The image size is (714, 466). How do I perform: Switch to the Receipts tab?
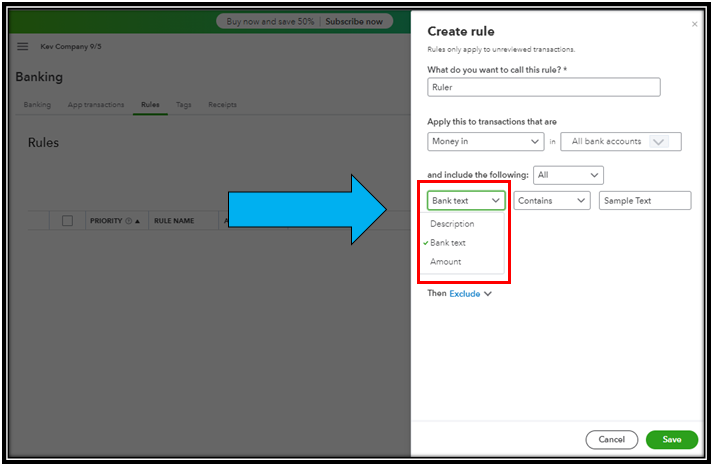[222, 105]
